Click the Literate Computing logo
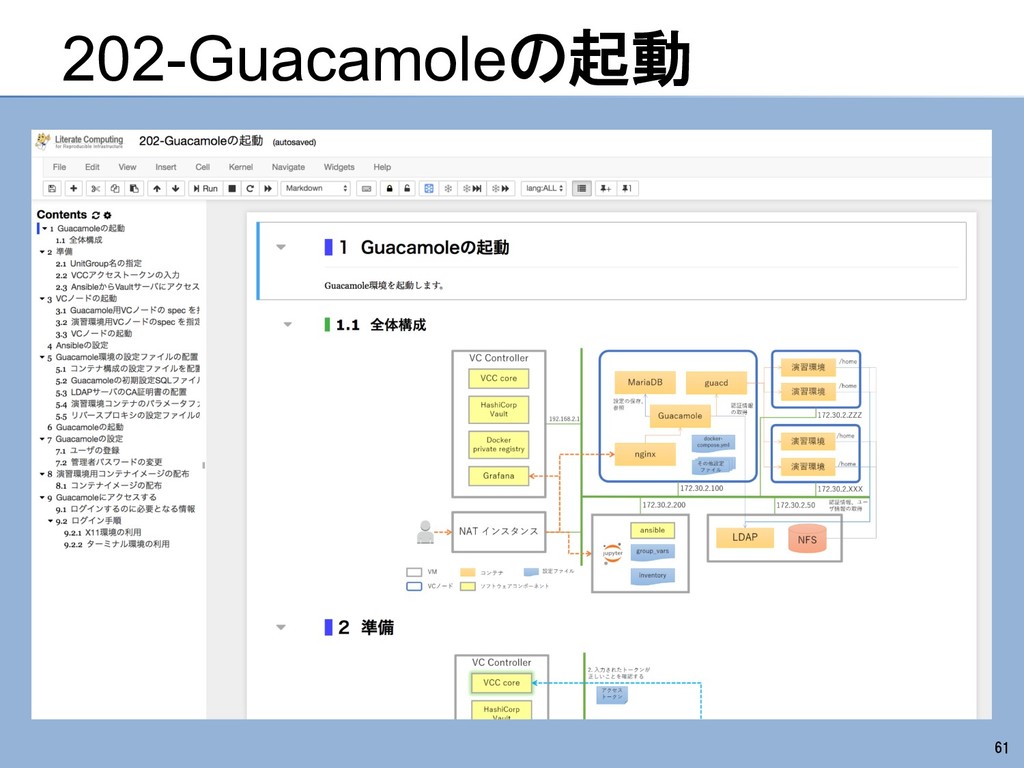Image resolution: width=1024 pixels, height=768 pixels. [x=80, y=141]
